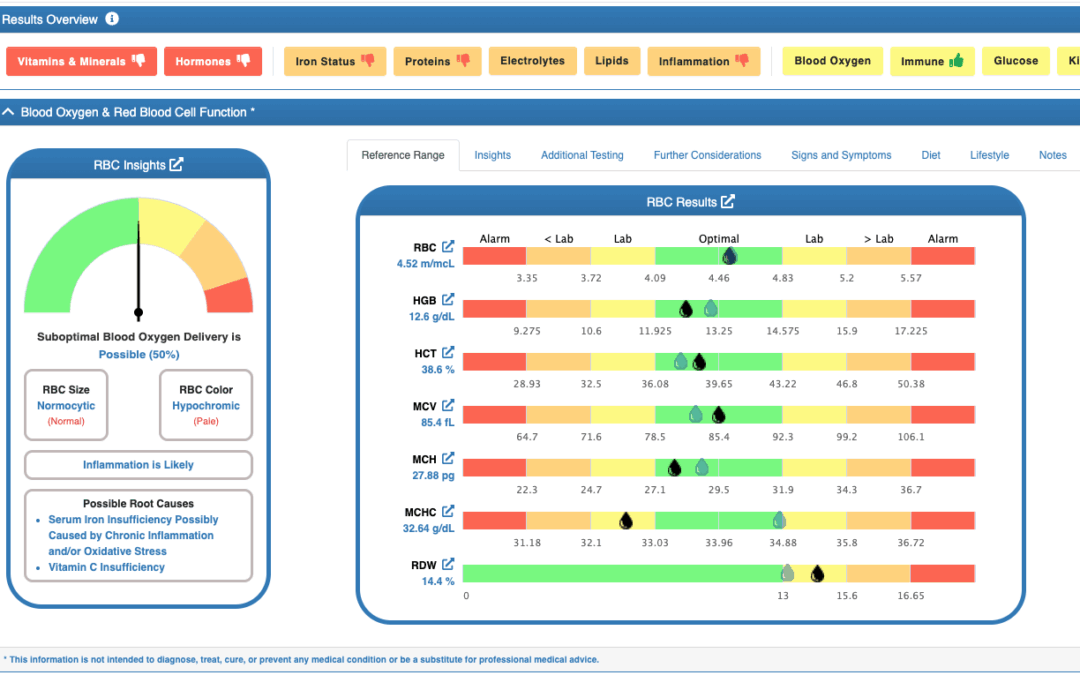
Task: Open the Inflammation is Likely link
Action: tap(138, 465)
